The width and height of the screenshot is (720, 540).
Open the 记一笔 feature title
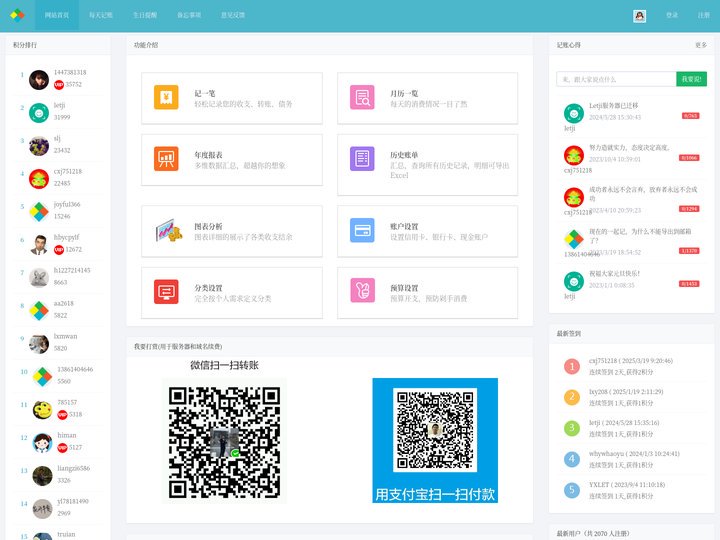pyautogui.click(x=205, y=93)
